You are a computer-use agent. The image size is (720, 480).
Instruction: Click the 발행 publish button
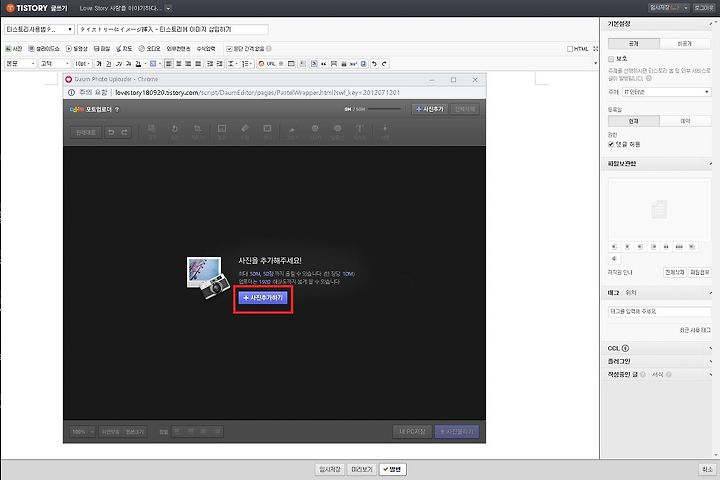(393, 469)
